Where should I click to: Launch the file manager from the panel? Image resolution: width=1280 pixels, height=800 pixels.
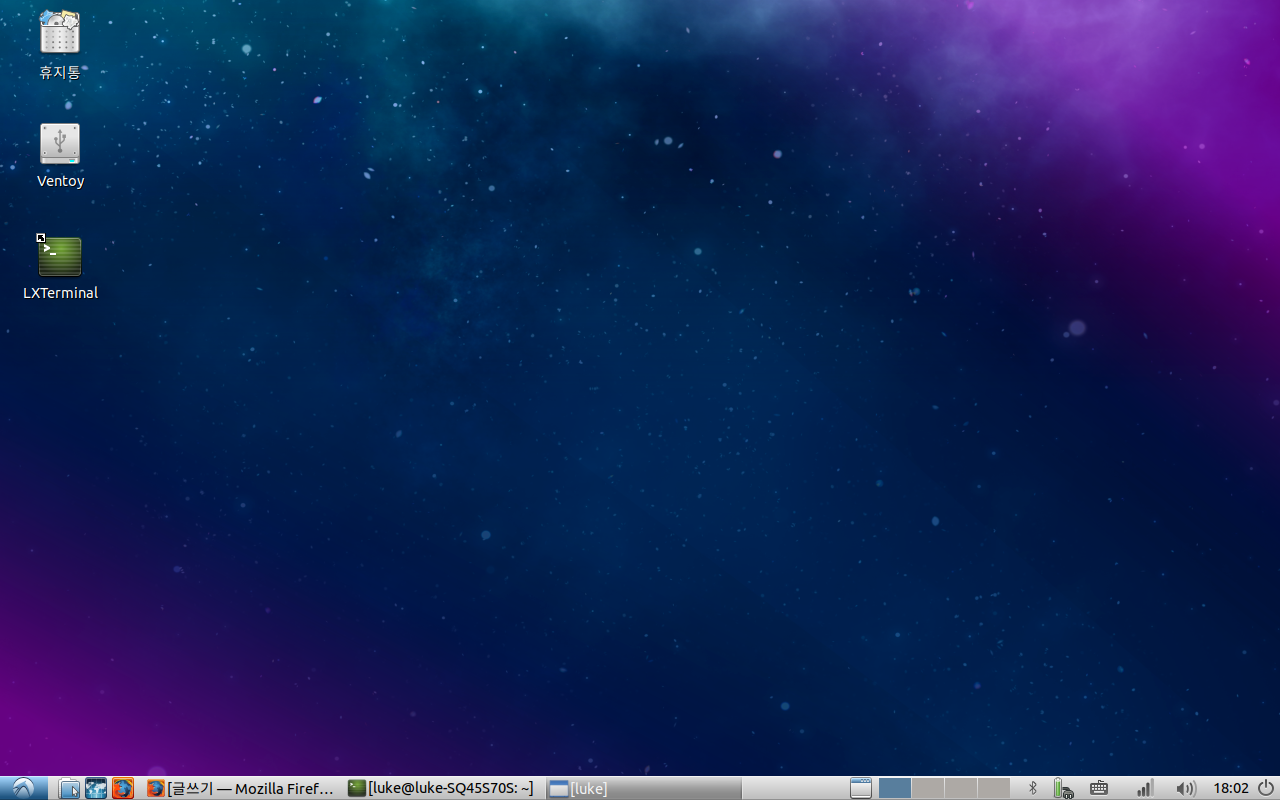(x=69, y=788)
